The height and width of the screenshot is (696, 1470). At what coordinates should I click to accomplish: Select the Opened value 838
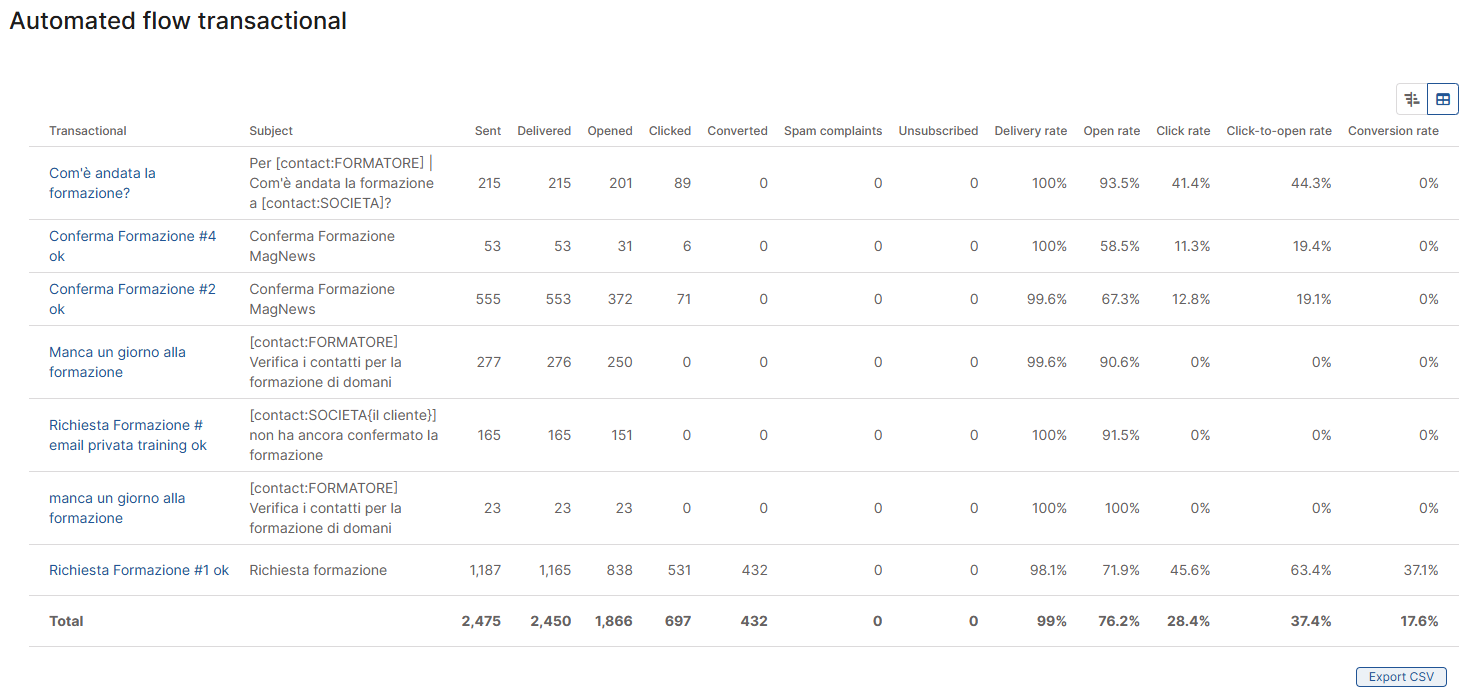pos(619,570)
